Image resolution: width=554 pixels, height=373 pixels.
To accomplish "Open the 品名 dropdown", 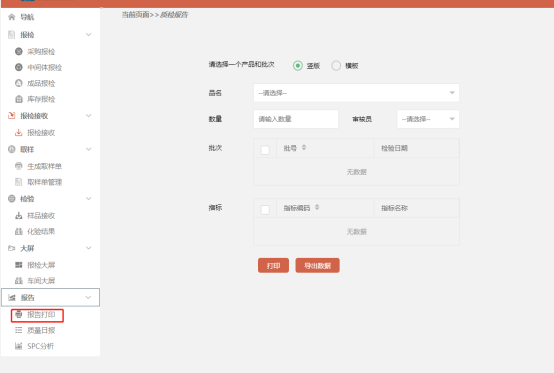I will [356, 93].
